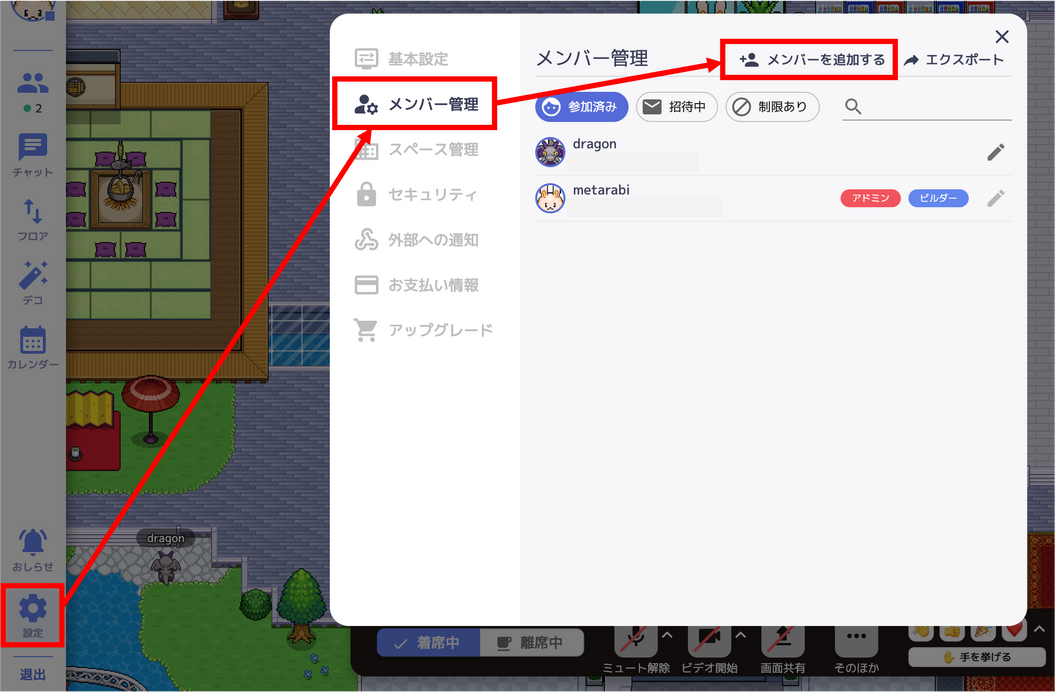Screen dimensions: 1056x692
Task: Click the ビデオ開始 camera icon
Action: point(709,642)
